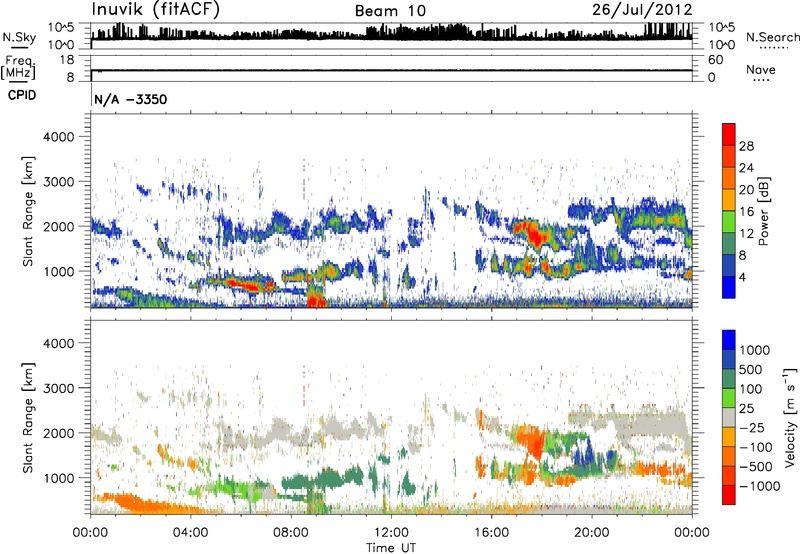Select the velocity colorbar "500" label
800x554 pixels.
click(x=753, y=370)
